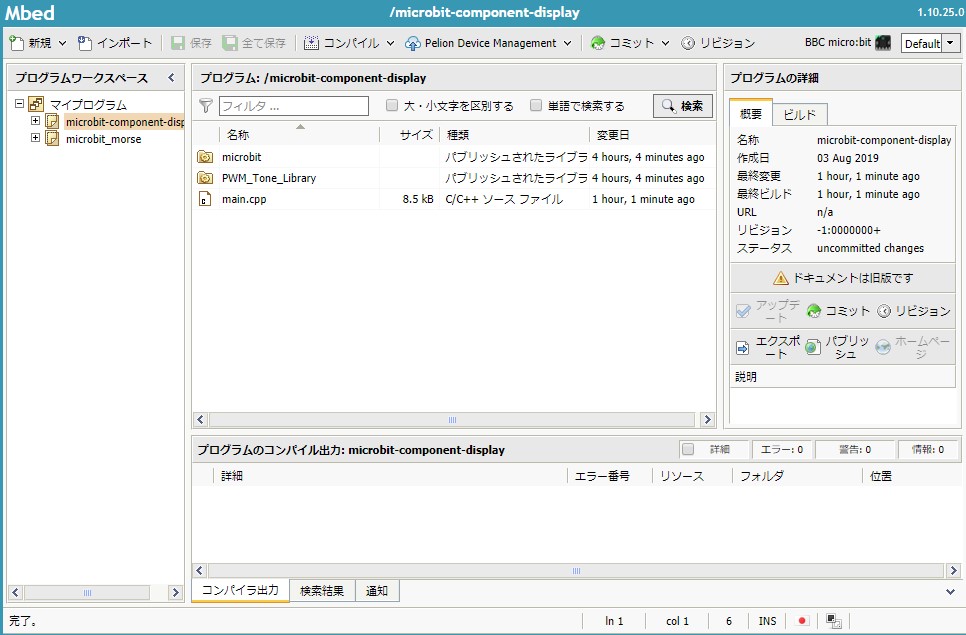Toggle the 詳細 verbose checkbox in compile output

[x=688, y=449]
